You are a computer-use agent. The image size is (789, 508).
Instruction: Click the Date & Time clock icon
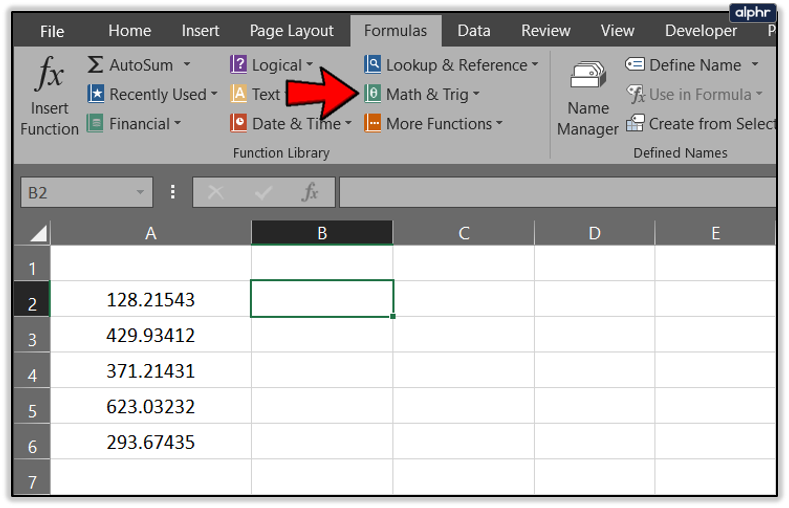pyautogui.click(x=239, y=123)
